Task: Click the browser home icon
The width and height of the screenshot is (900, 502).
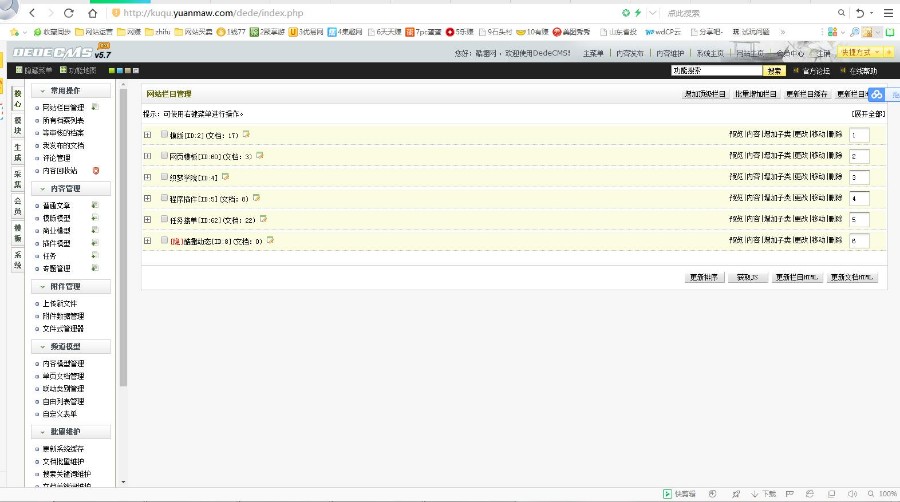Action: (92, 13)
